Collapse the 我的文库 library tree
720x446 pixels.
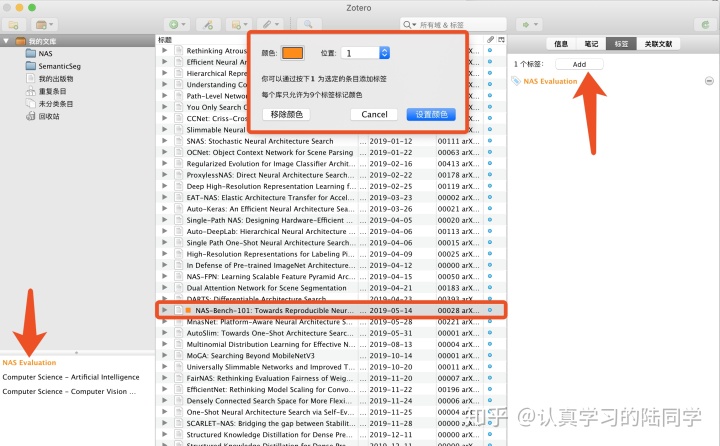pos(6,41)
